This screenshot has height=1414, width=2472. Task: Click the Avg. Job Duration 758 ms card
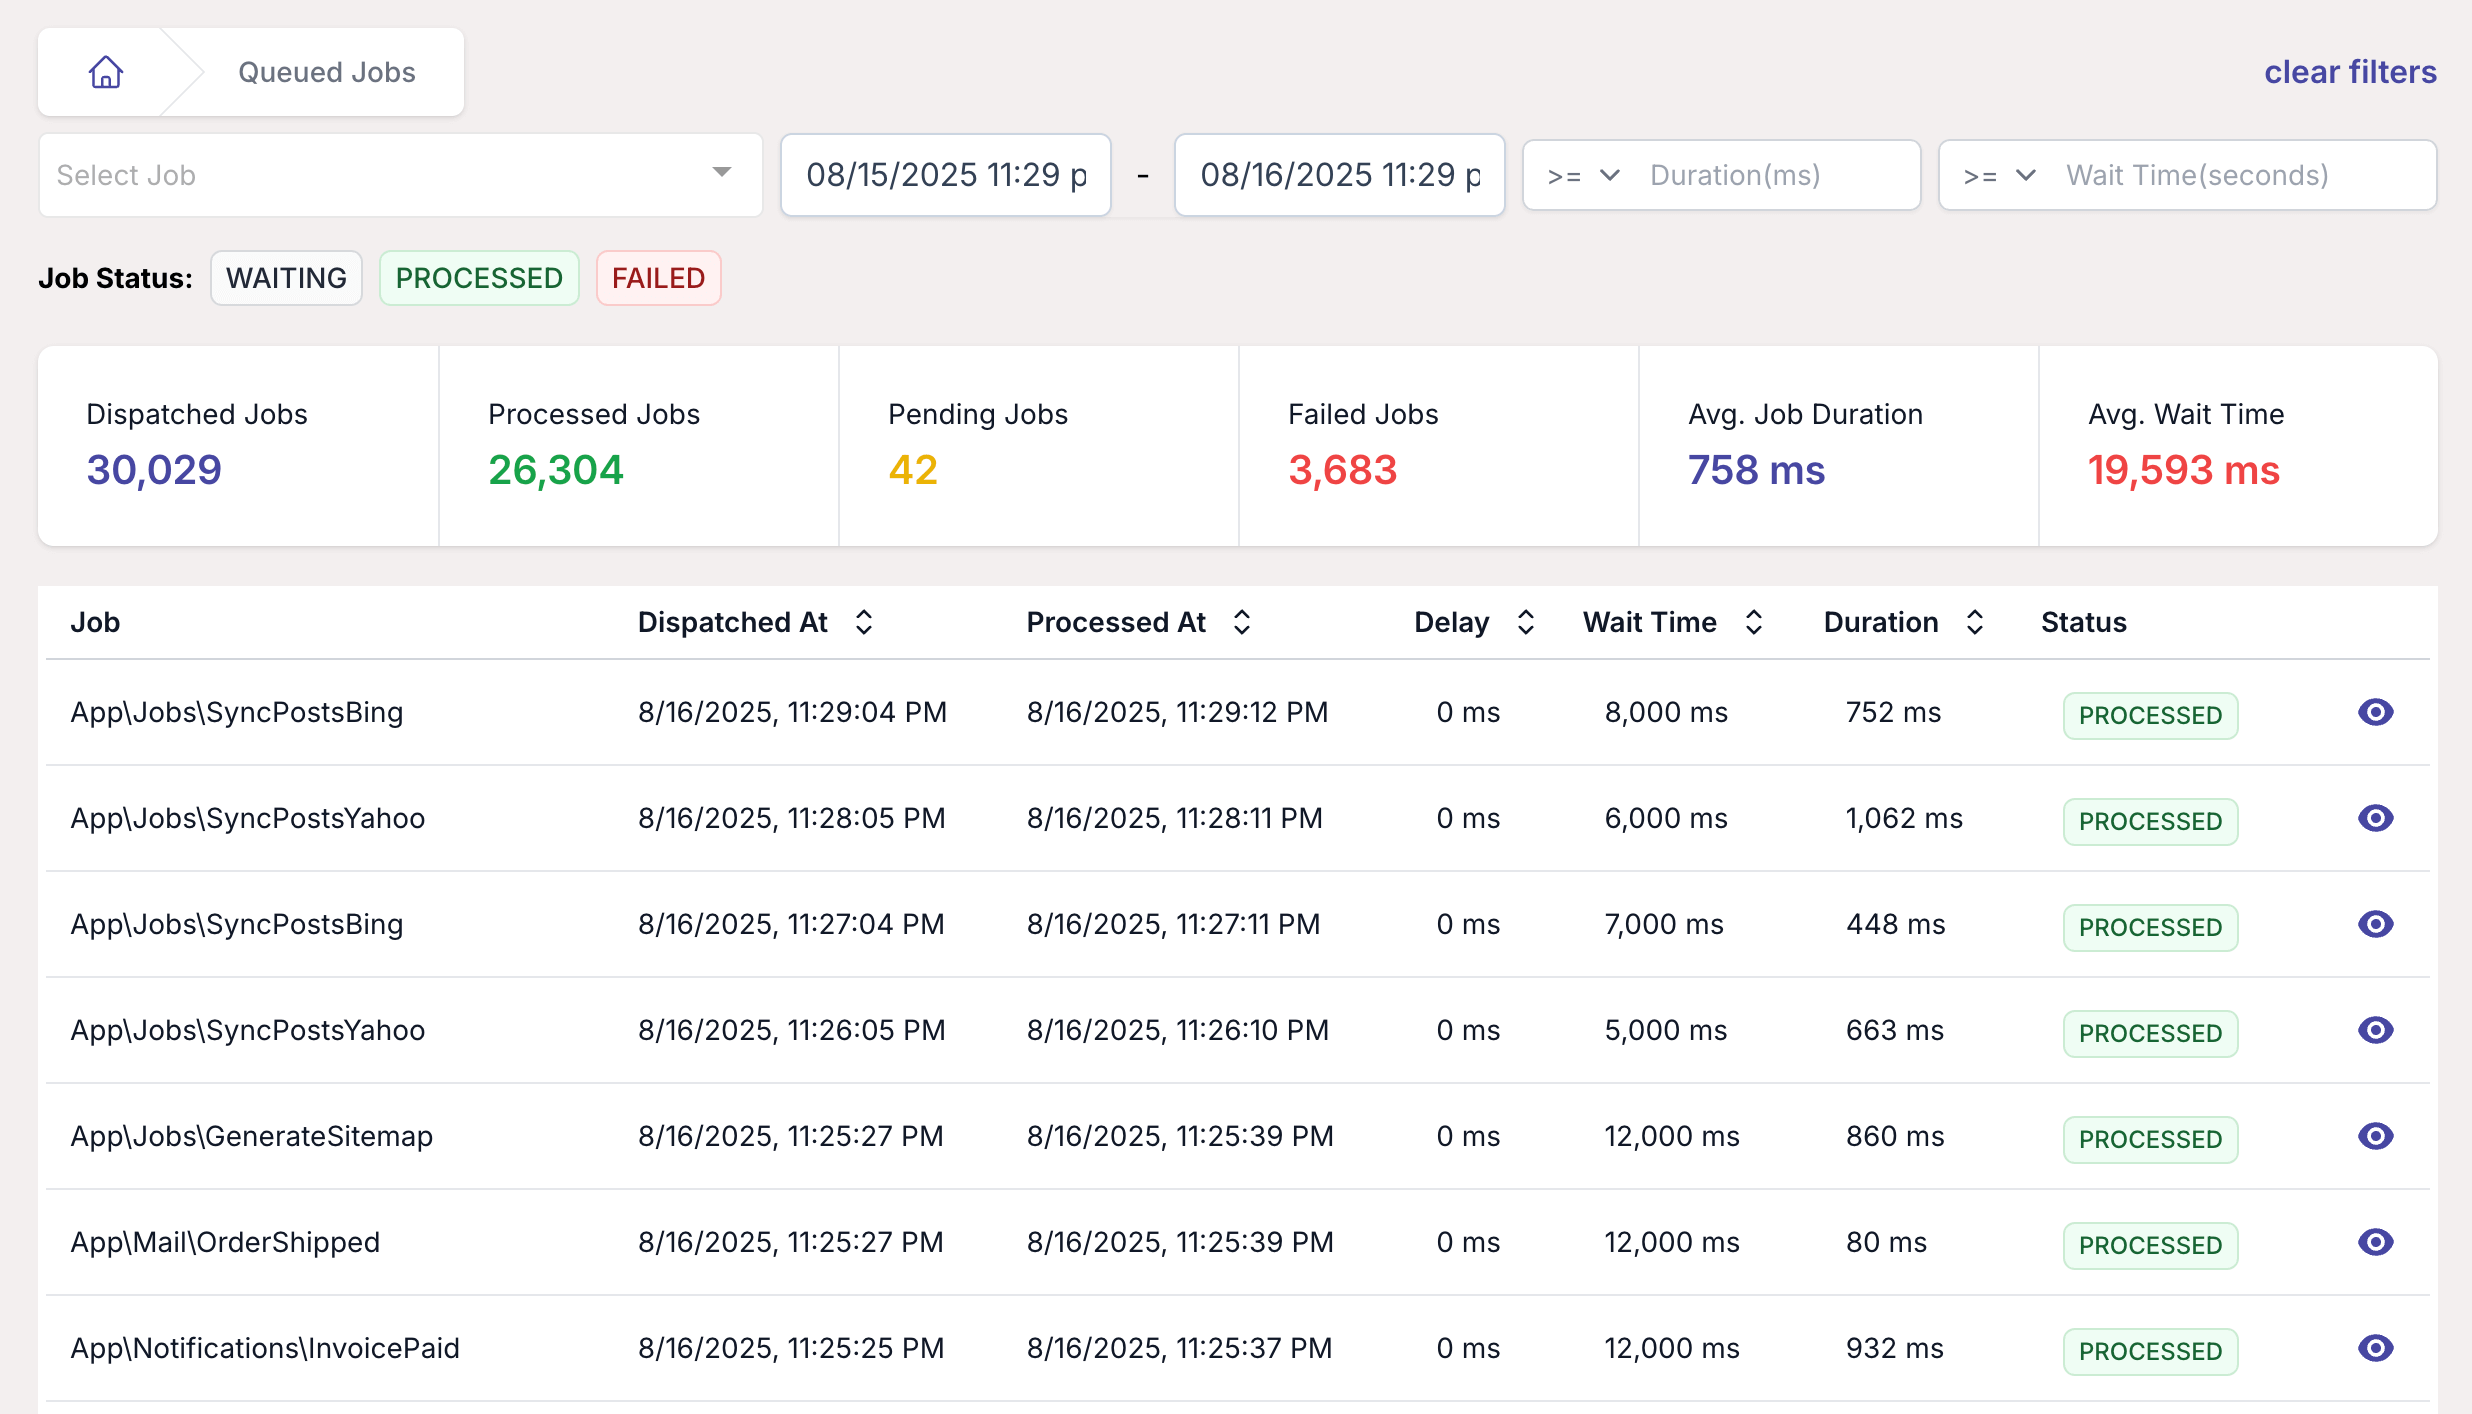(1839, 446)
